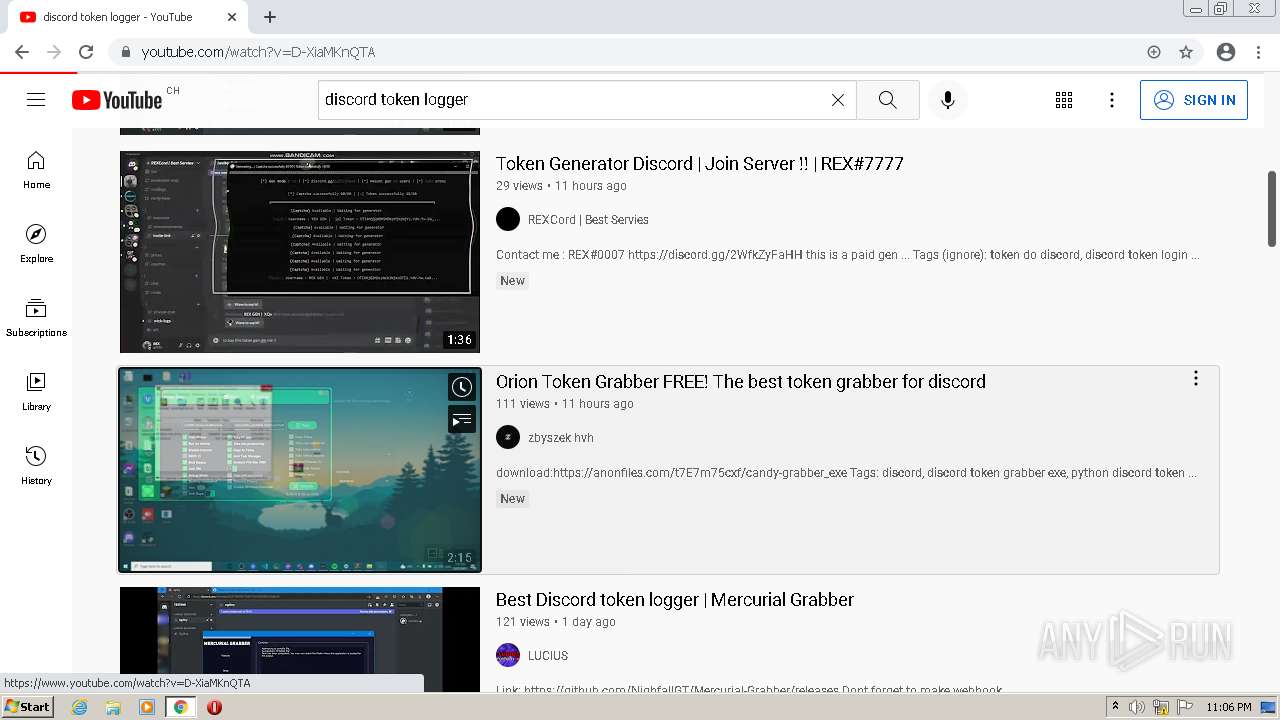This screenshot has width=1280, height=720.
Task: Click the title 'Best Discord token logger | Mercurial Grabber'
Action: pyautogui.click(x=675, y=600)
